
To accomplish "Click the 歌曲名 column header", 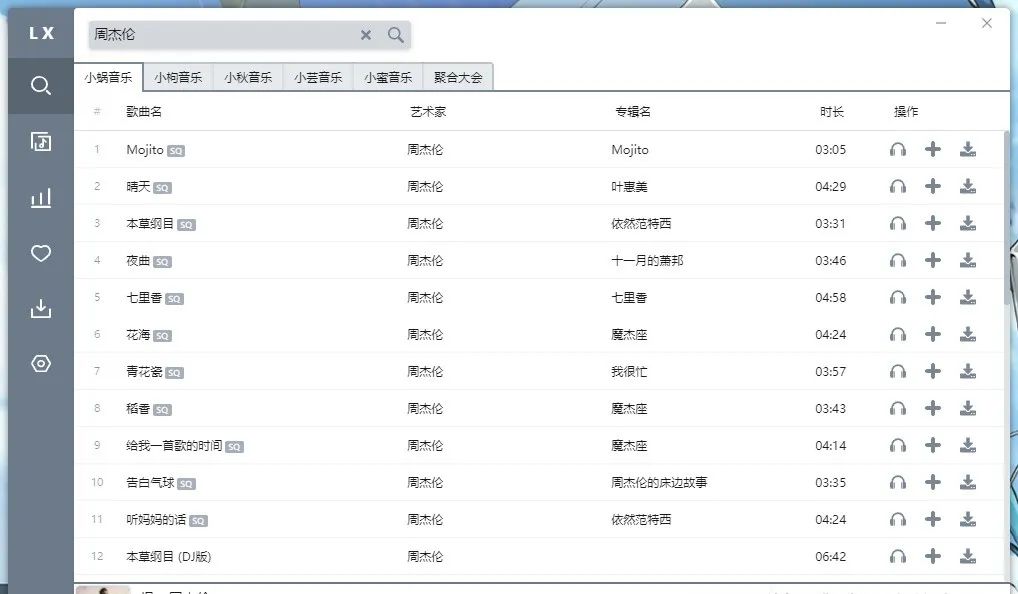I will point(144,112).
